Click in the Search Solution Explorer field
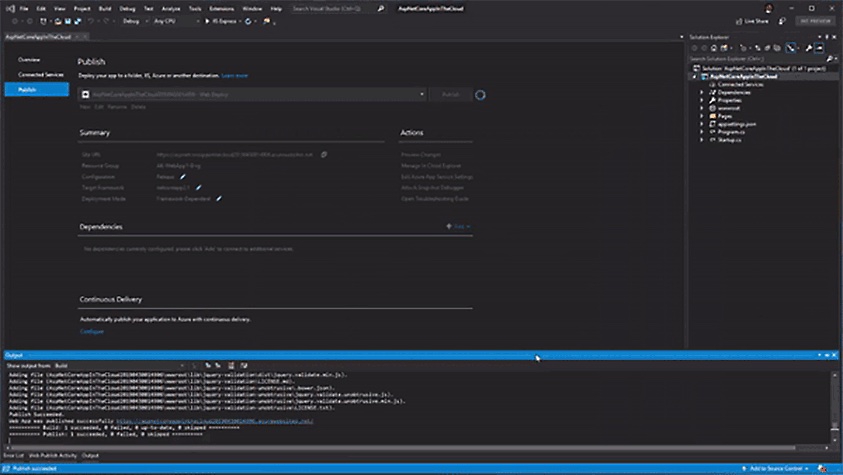 coord(750,58)
